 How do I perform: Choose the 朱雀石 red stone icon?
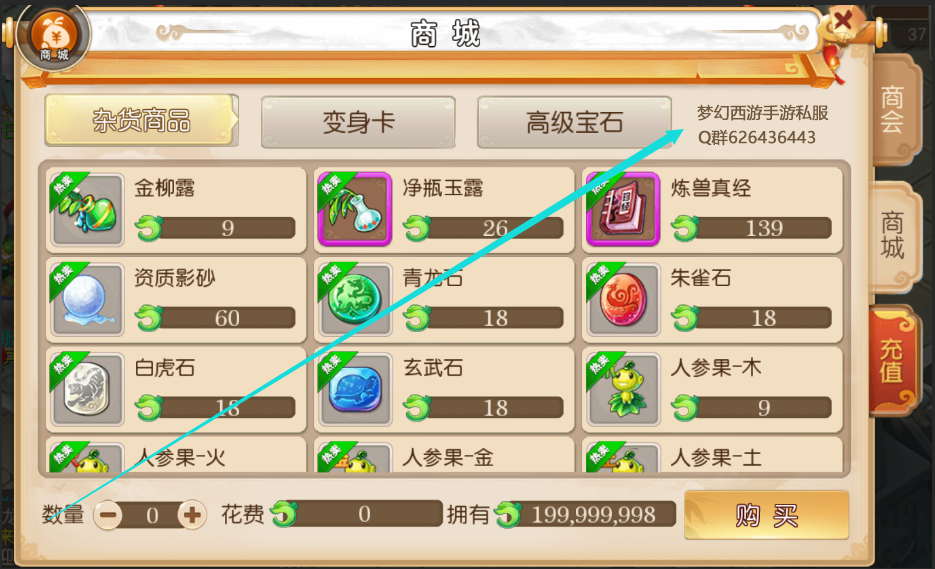pyautogui.click(x=623, y=299)
